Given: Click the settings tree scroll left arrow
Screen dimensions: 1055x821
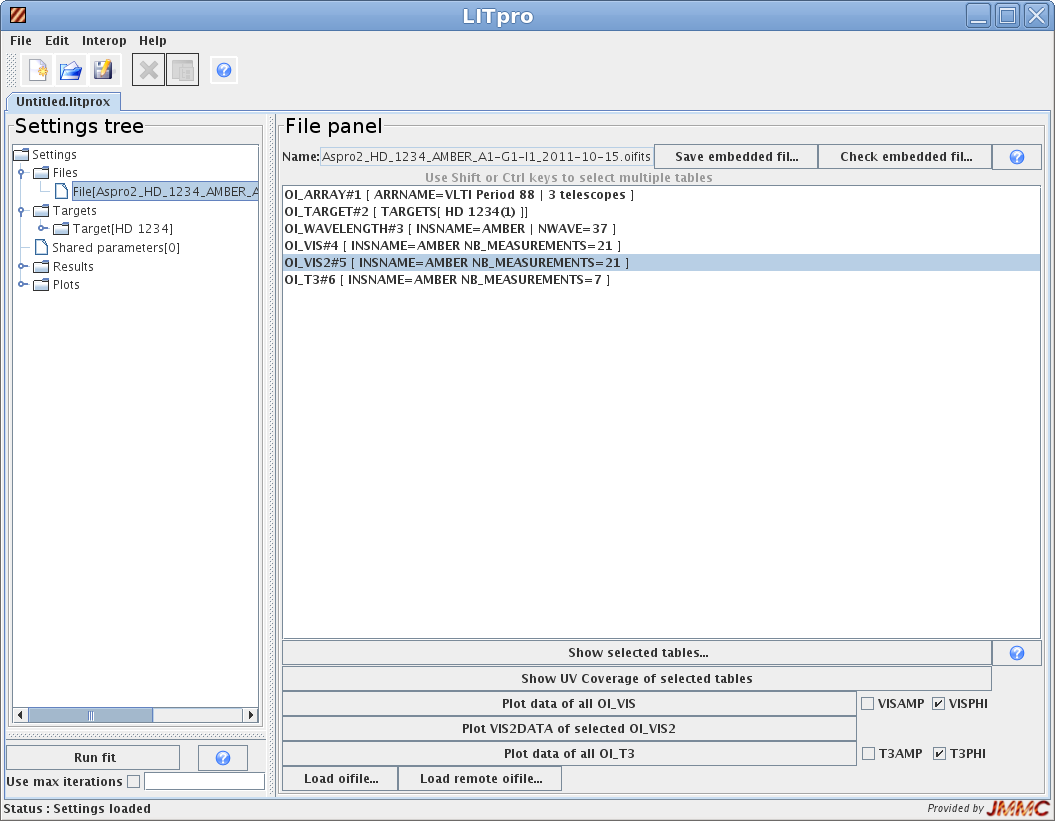Looking at the screenshot, I should click(x=20, y=715).
